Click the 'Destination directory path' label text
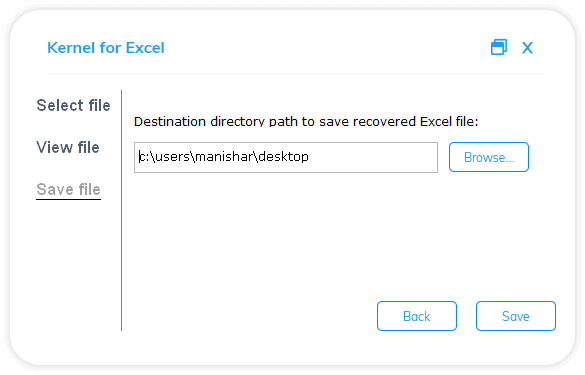This screenshot has width=585, height=375. 306,122
